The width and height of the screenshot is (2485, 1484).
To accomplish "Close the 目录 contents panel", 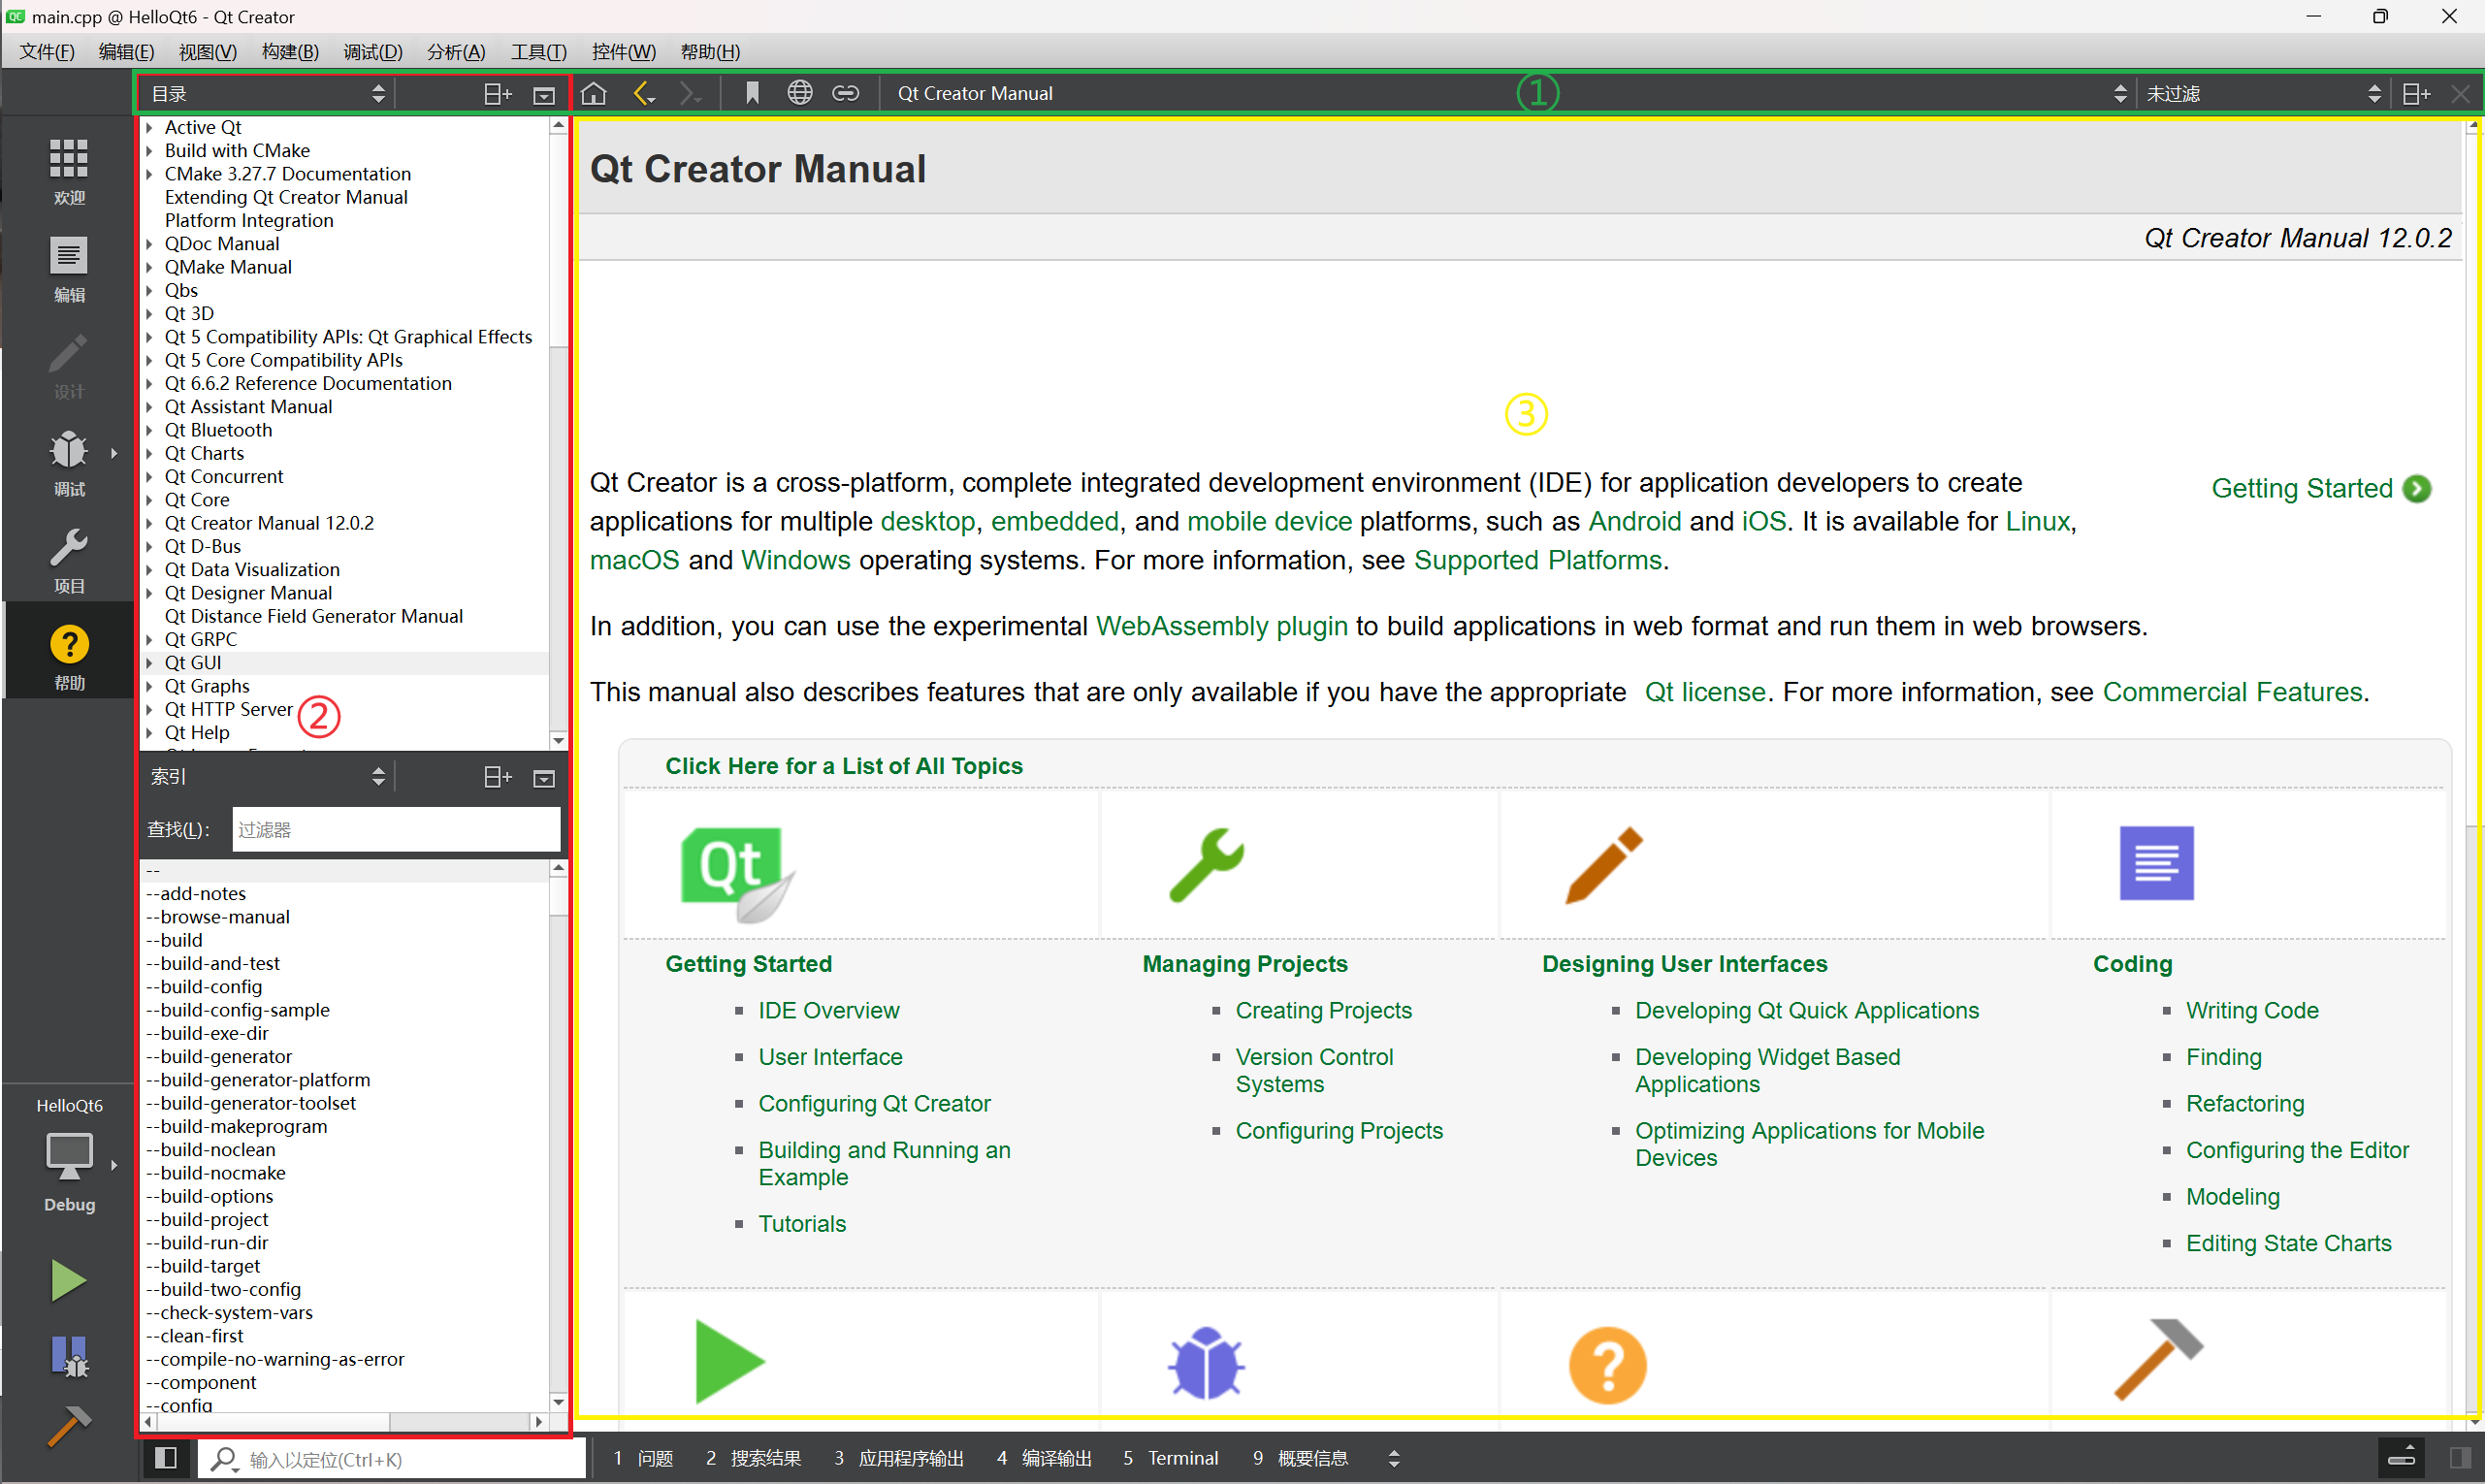I will 544,94.
